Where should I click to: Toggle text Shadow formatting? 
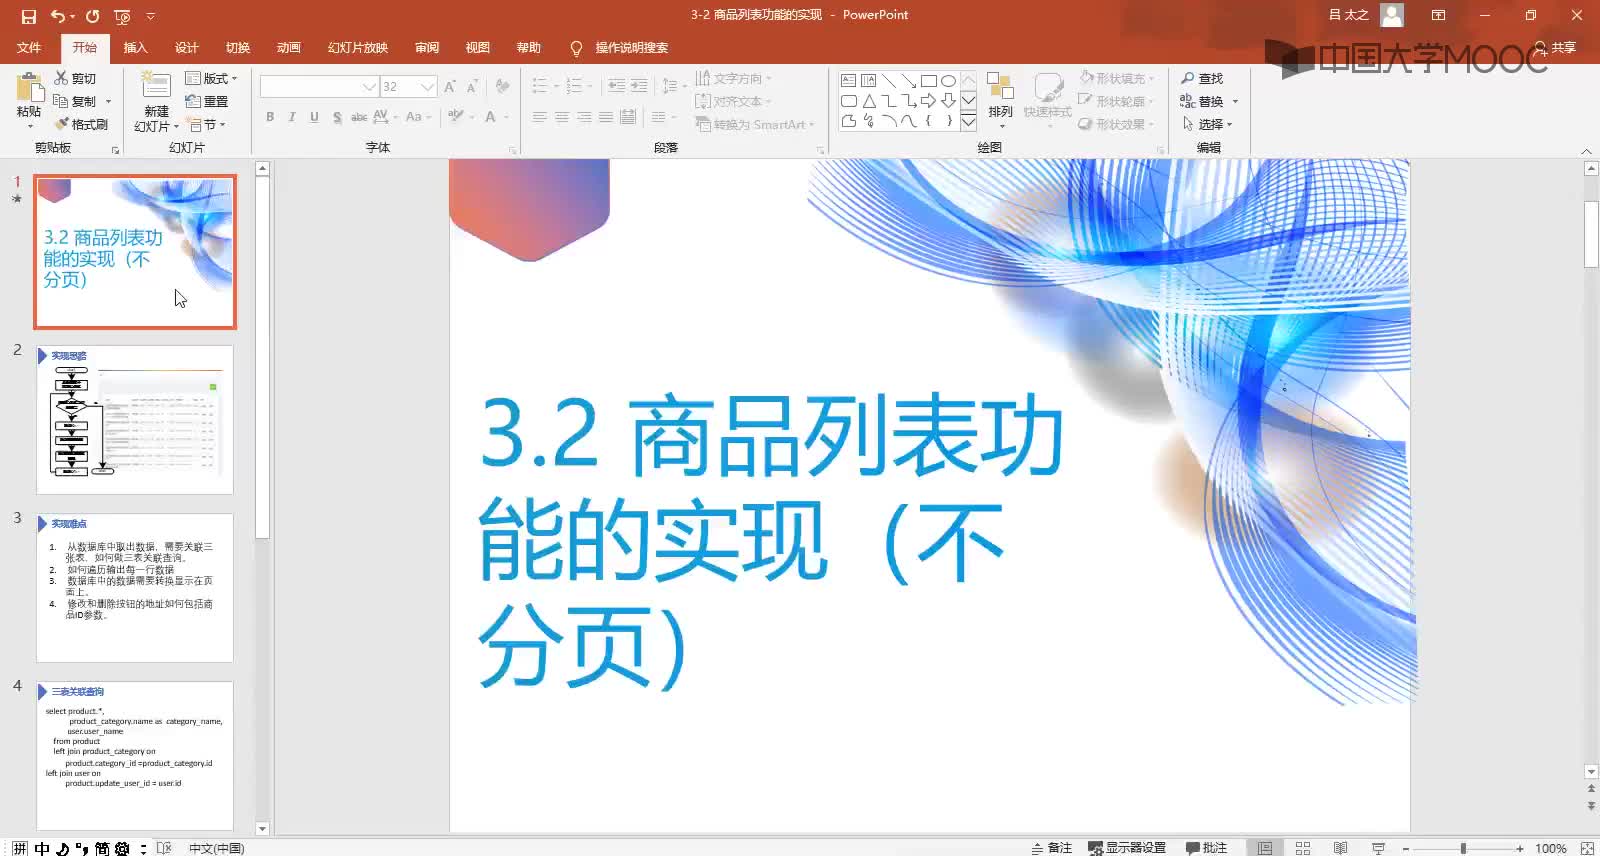[x=337, y=117]
